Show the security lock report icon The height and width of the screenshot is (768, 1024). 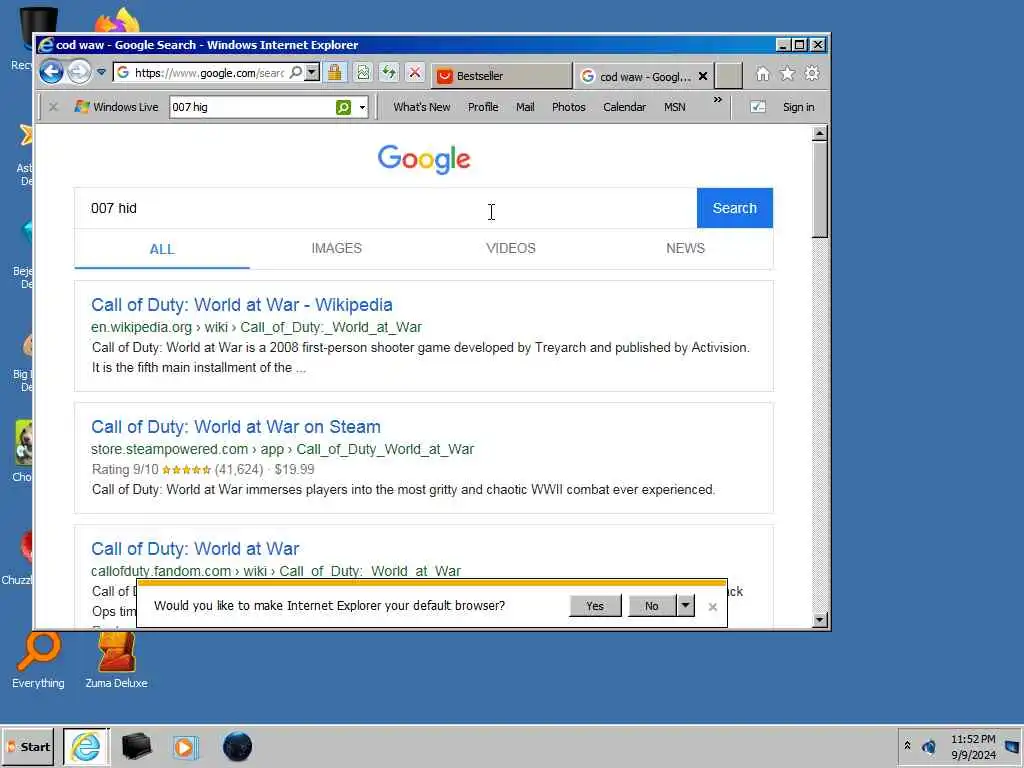pyautogui.click(x=335, y=72)
